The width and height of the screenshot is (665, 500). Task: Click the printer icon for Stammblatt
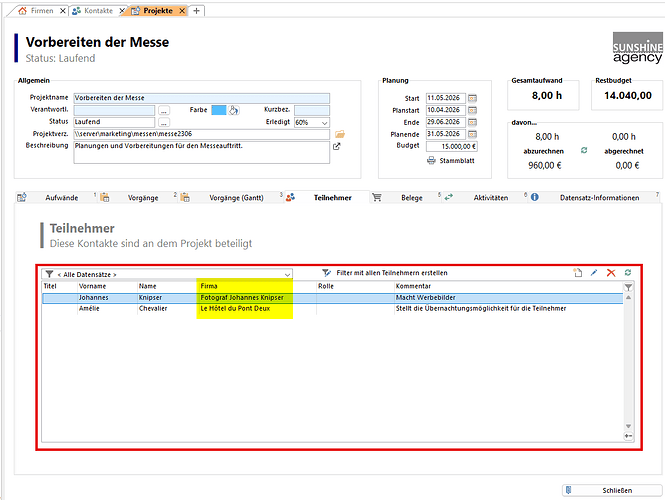(431, 161)
